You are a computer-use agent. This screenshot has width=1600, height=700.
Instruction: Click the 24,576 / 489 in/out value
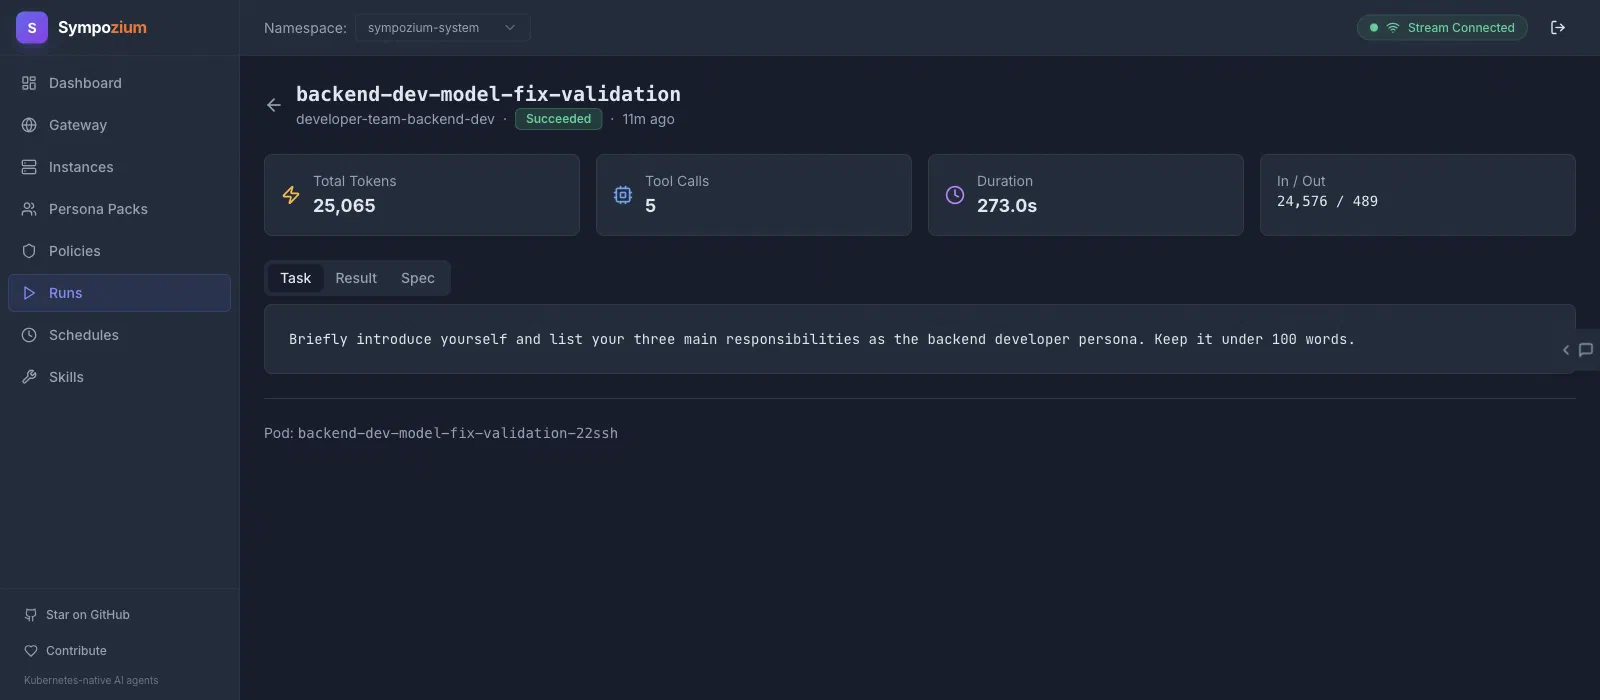pos(1327,201)
